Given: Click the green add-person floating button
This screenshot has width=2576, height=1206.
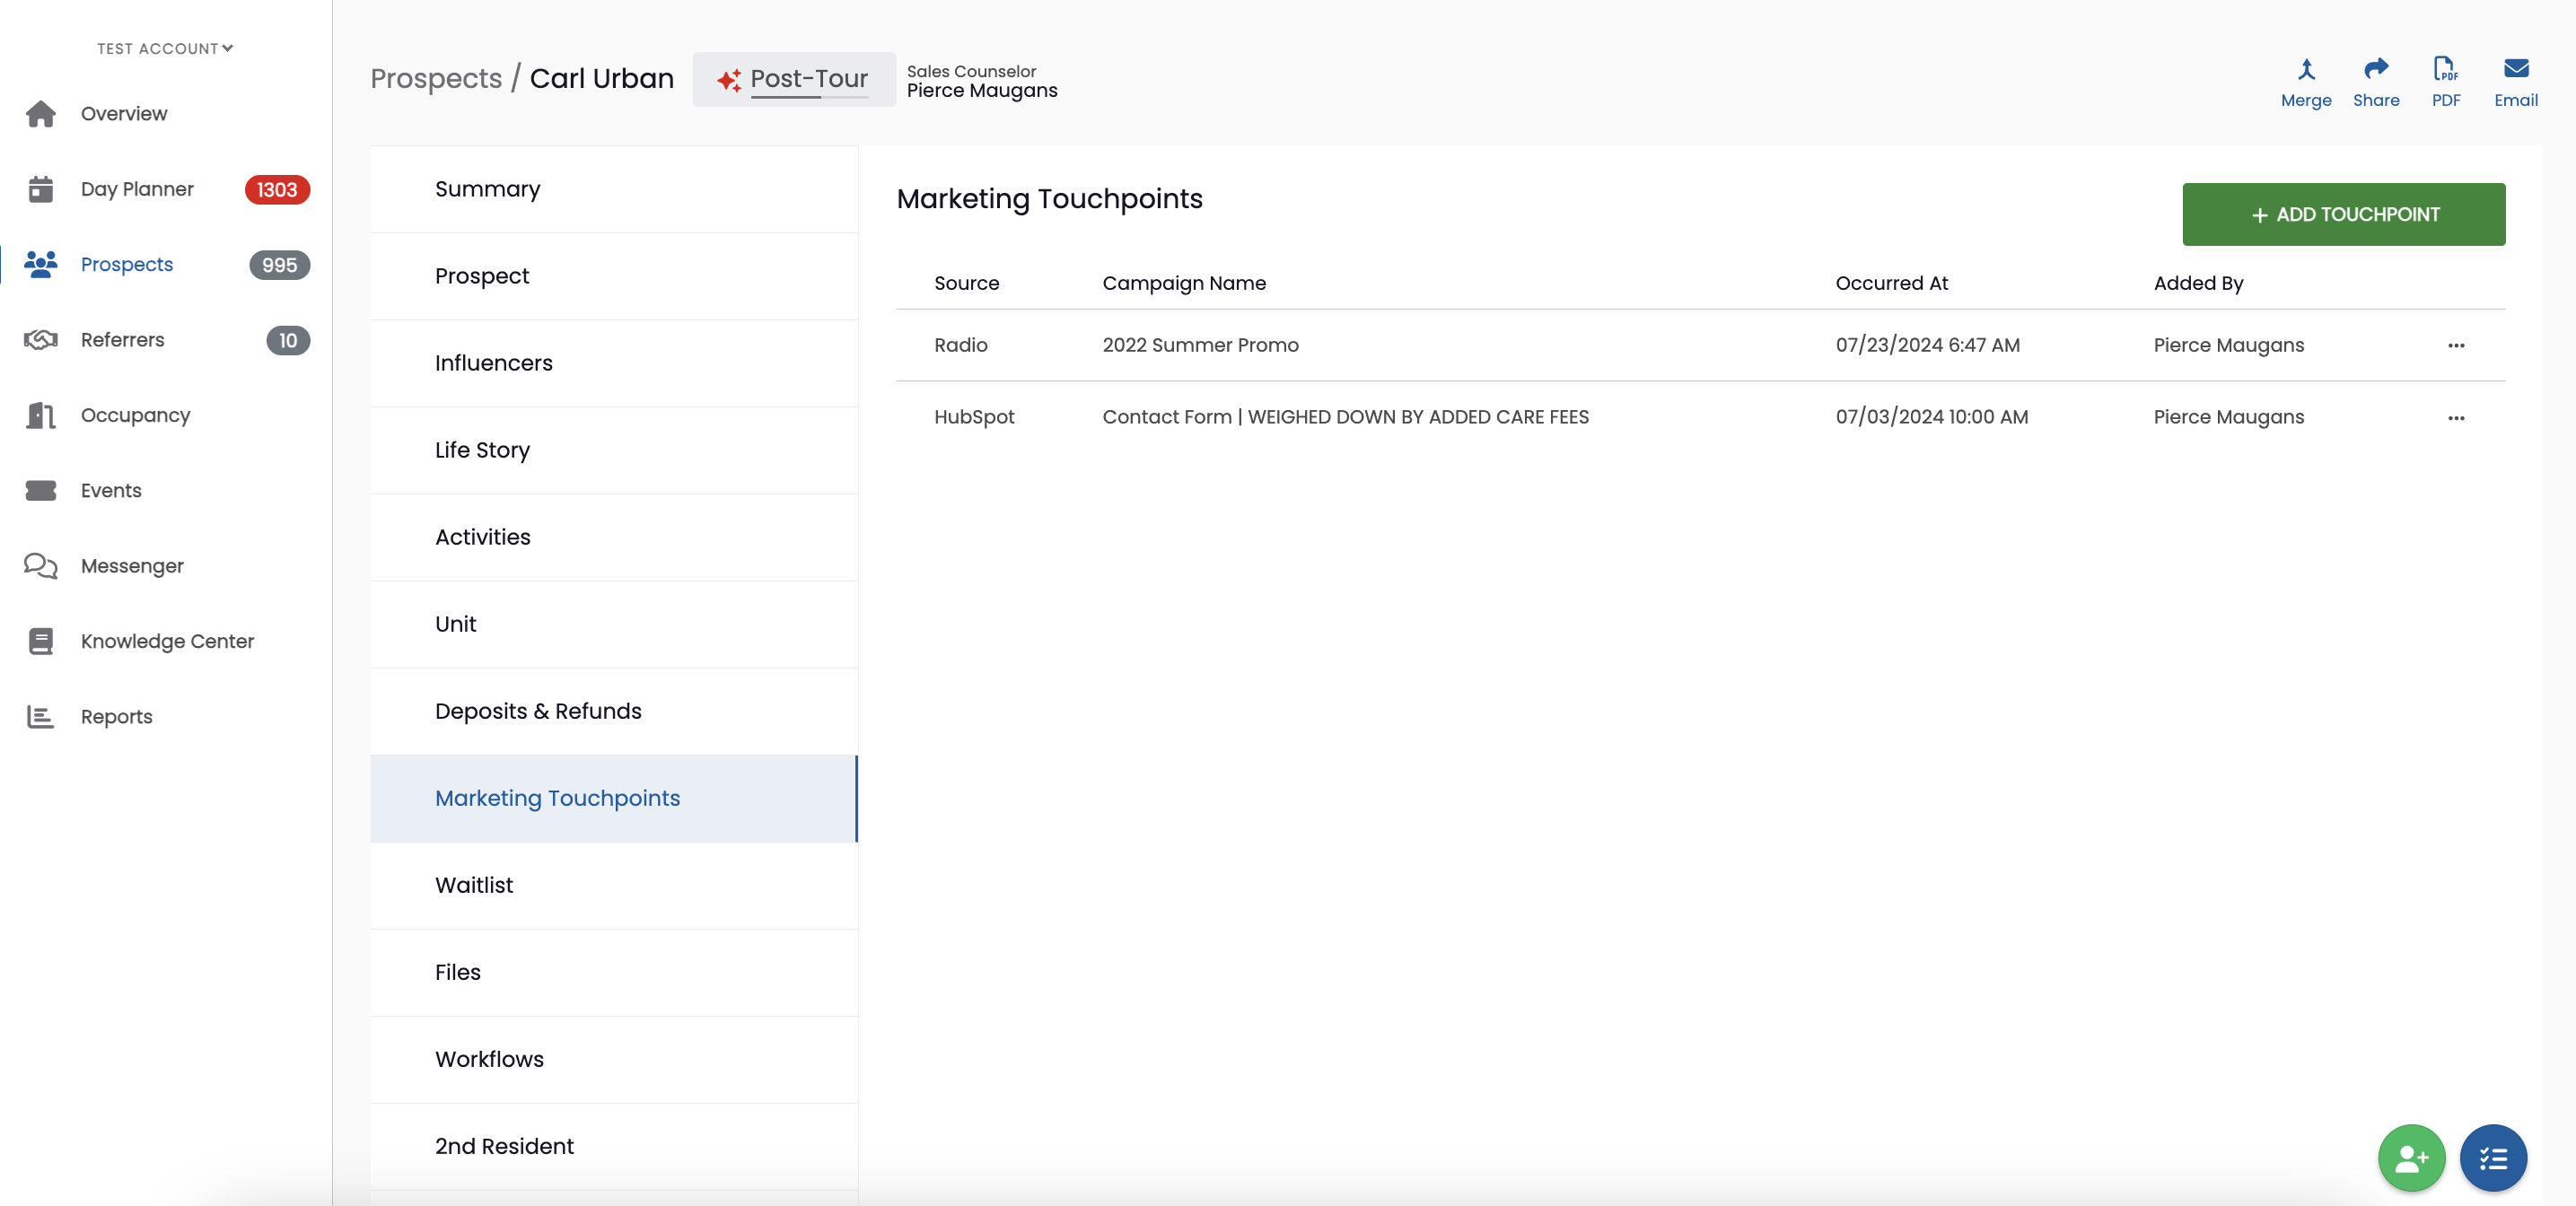Looking at the screenshot, I should pyautogui.click(x=2411, y=1158).
